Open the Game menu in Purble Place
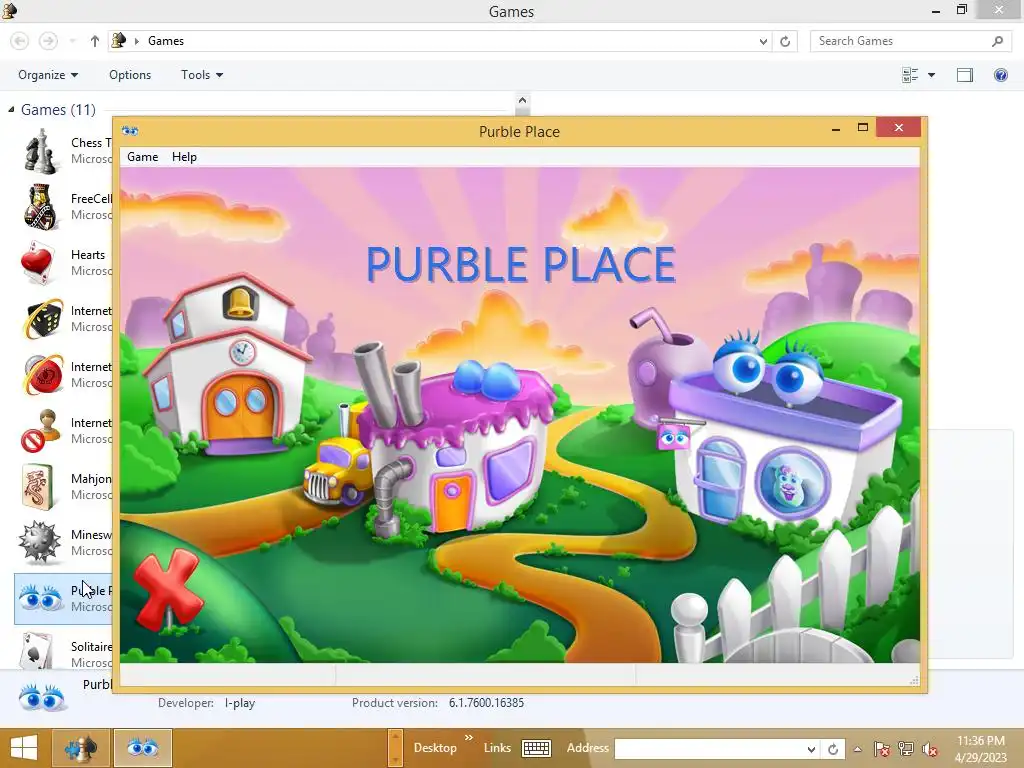 coord(142,157)
